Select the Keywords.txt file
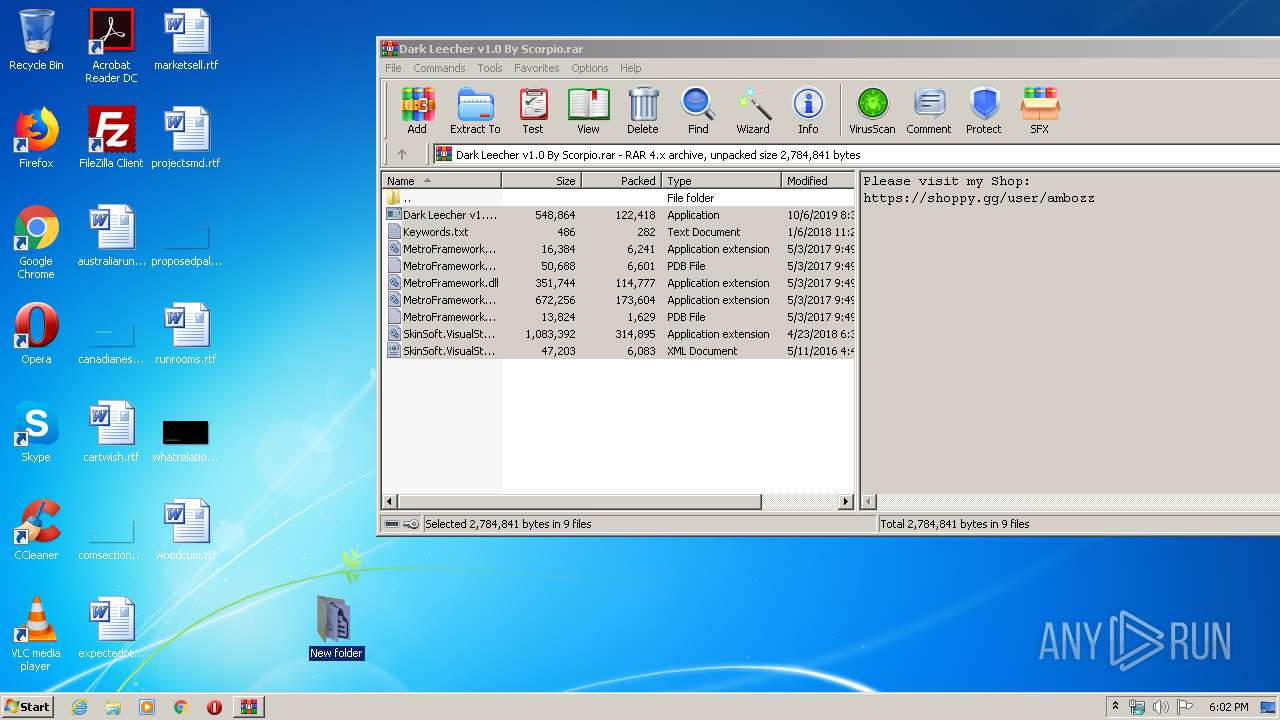This screenshot has height=720, width=1280. [619, 232]
